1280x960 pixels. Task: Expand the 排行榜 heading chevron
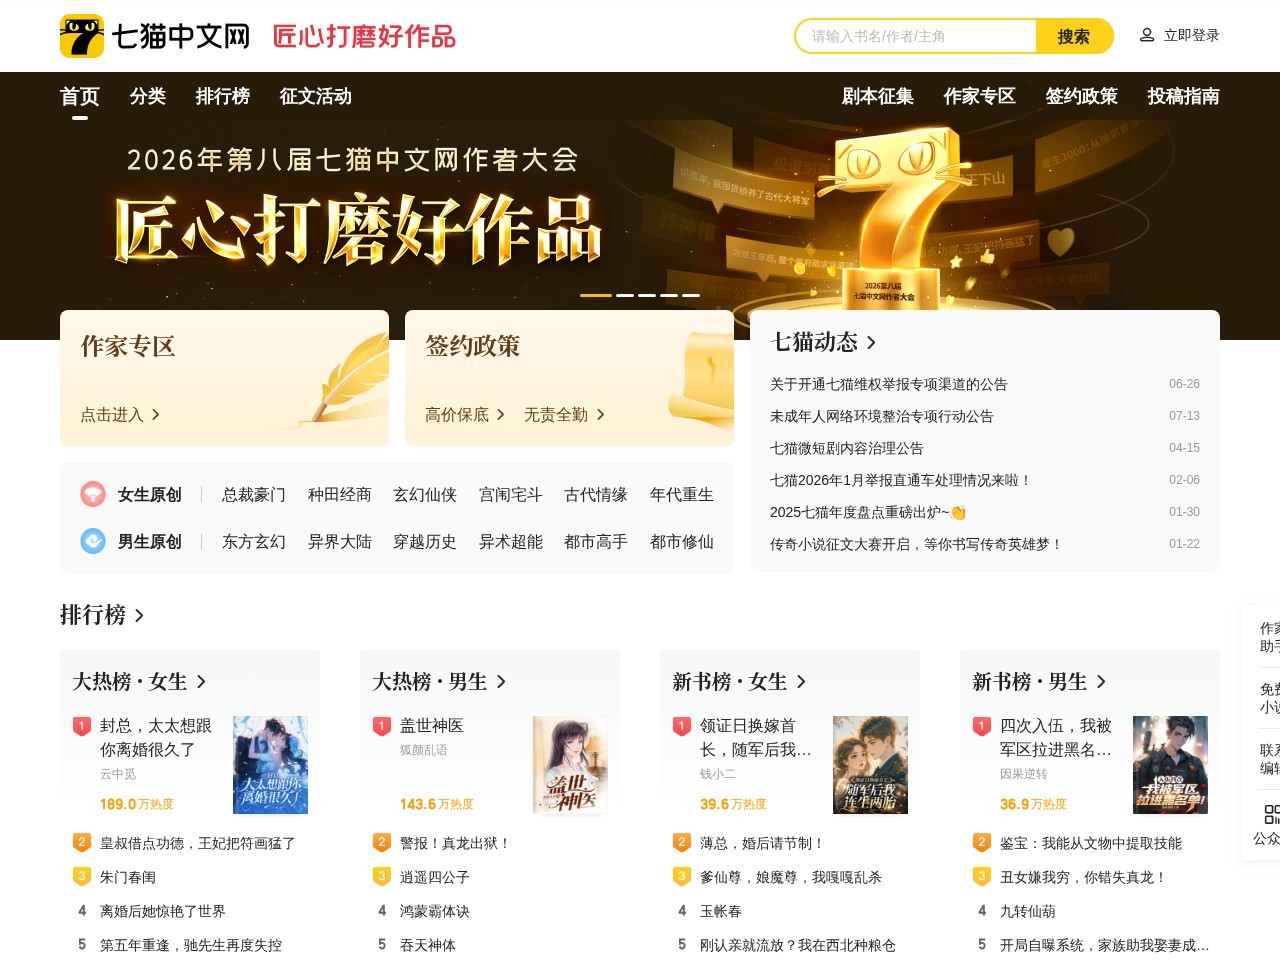tap(139, 615)
